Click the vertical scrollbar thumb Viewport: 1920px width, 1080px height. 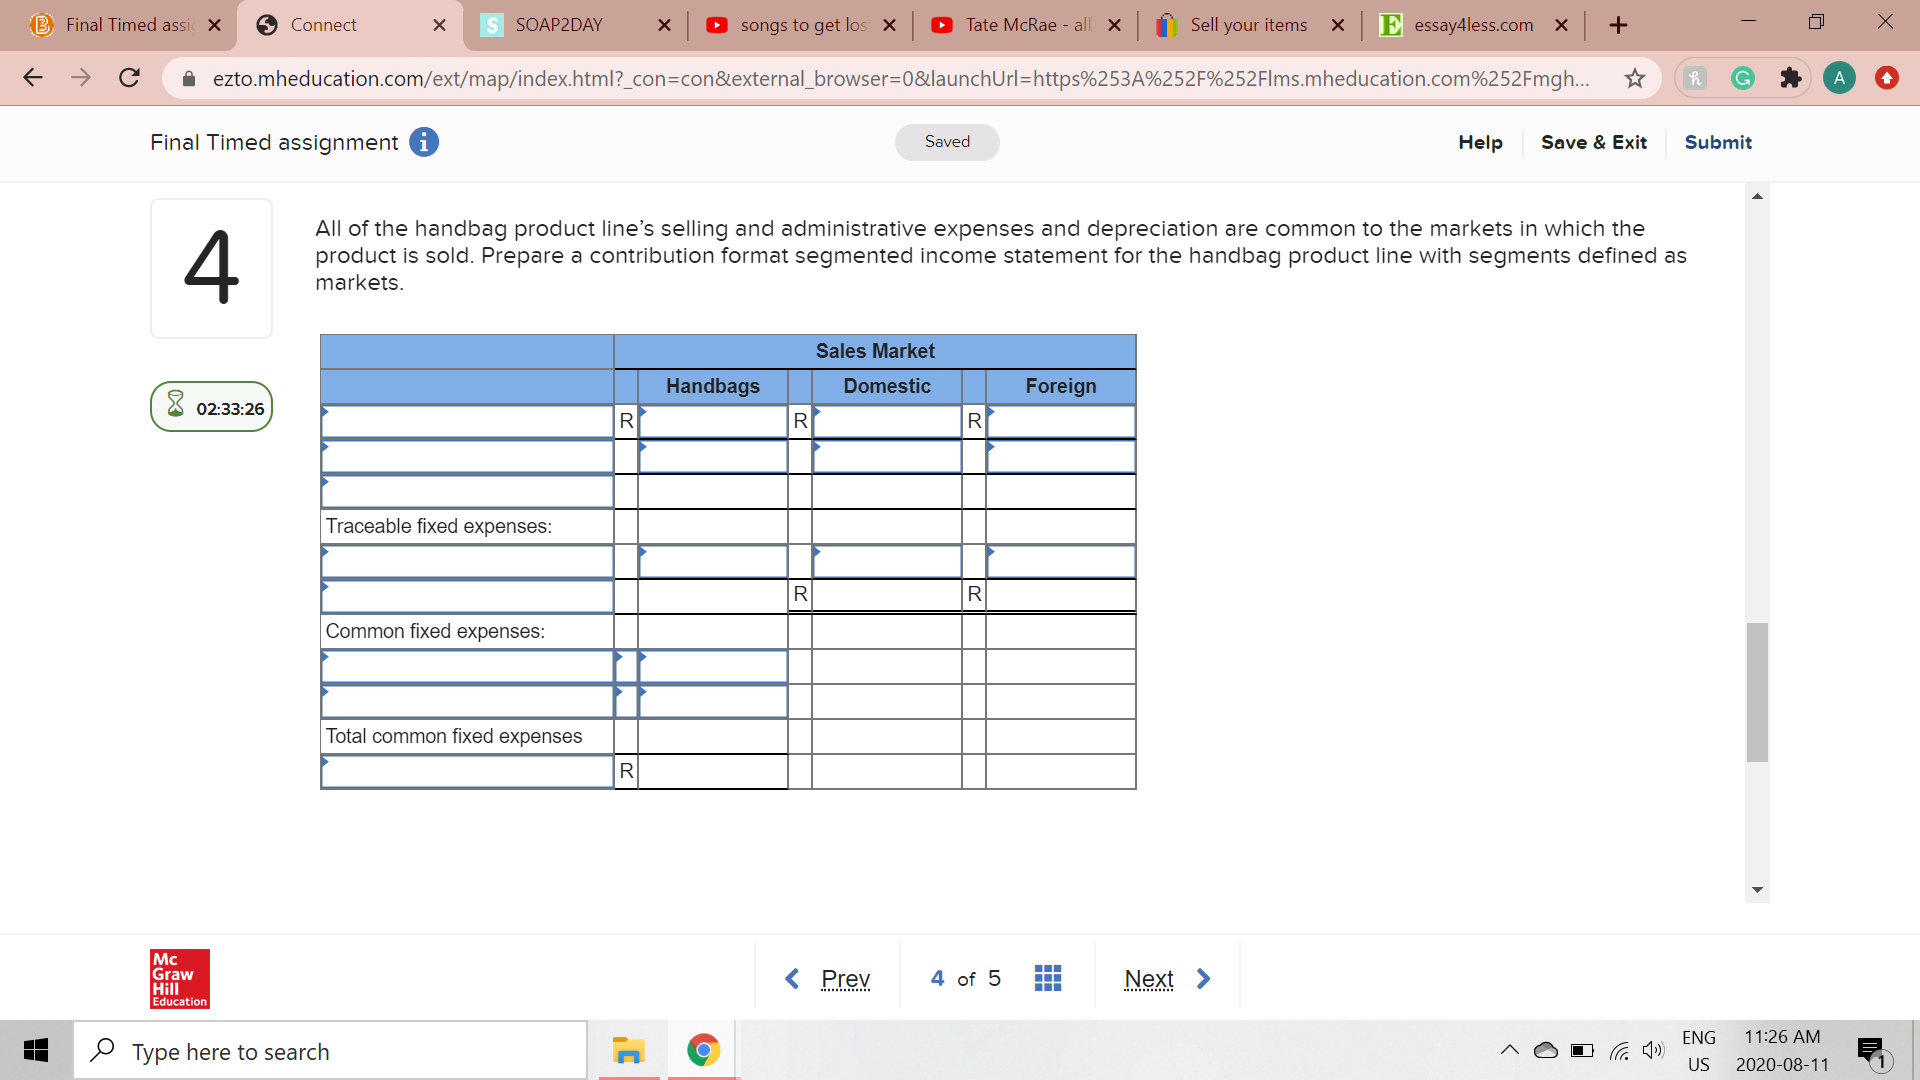pyautogui.click(x=1757, y=692)
